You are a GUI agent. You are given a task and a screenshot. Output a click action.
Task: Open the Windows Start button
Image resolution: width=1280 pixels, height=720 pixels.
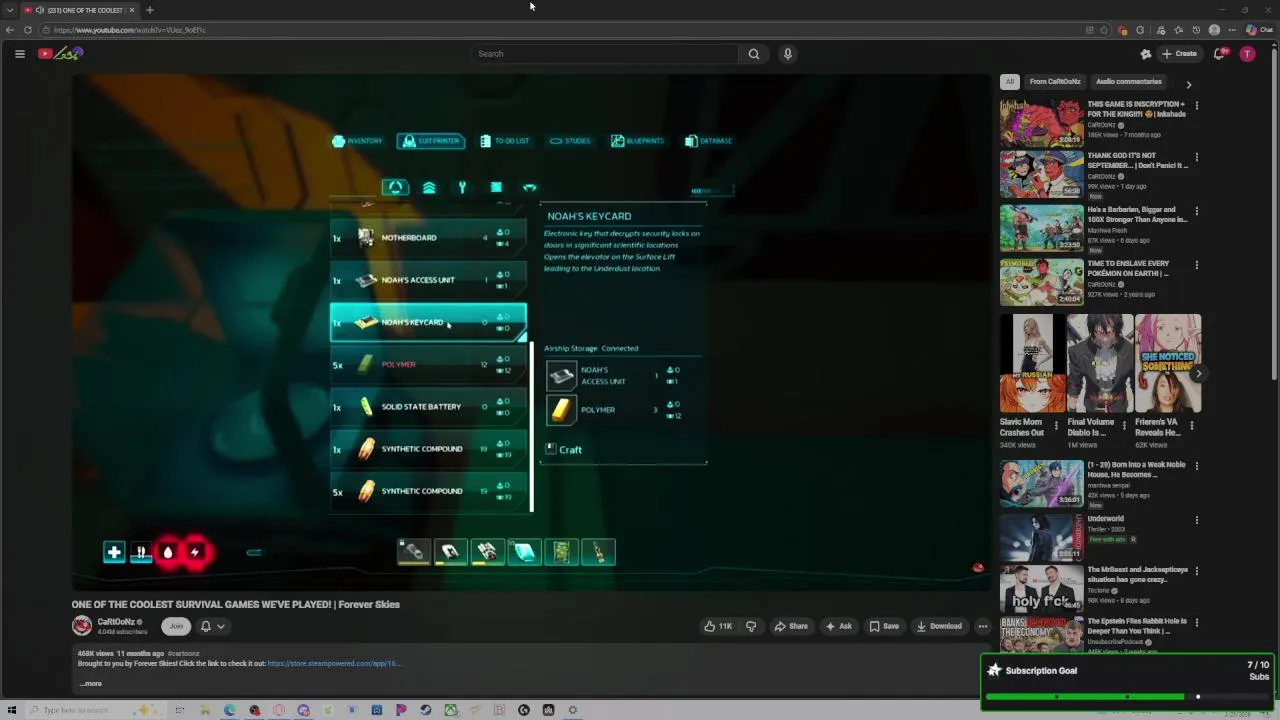coord(12,710)
